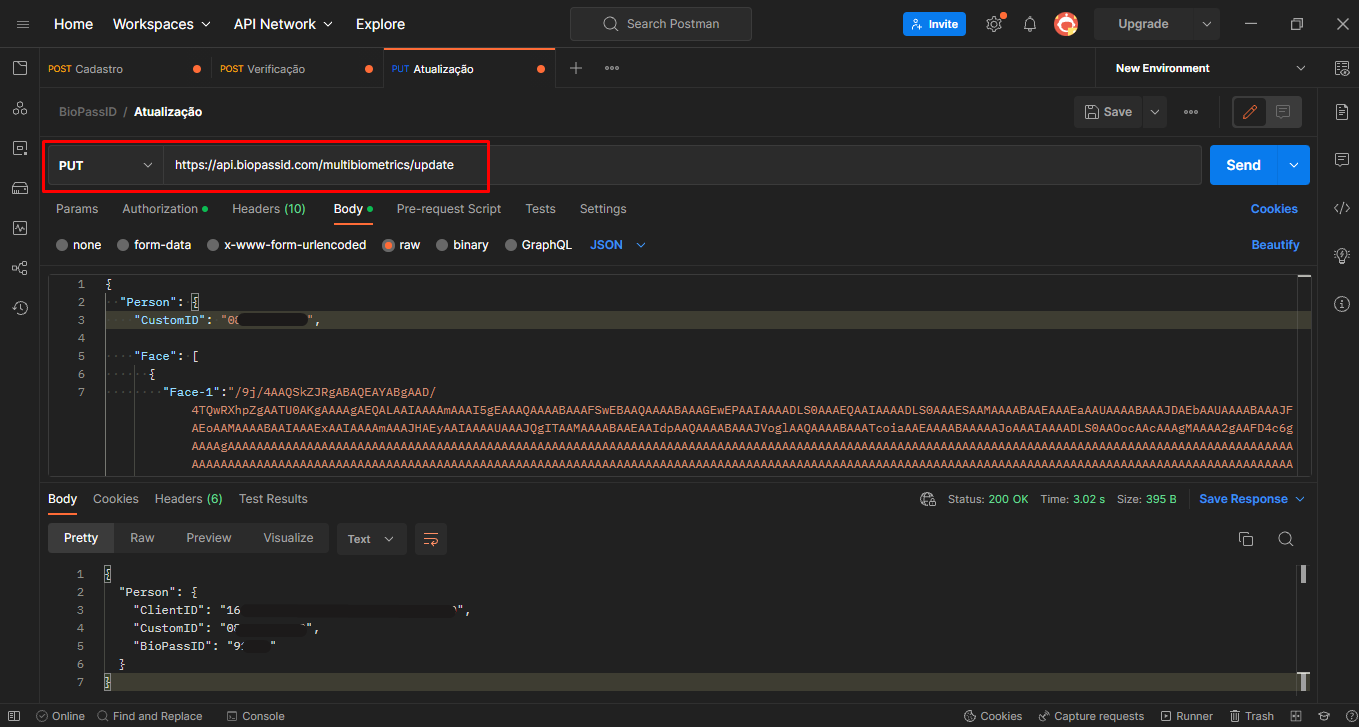Open Upgrade dropdown arrow
The height and width of the screenshot is (727, 1359).
coord(1206,24)
